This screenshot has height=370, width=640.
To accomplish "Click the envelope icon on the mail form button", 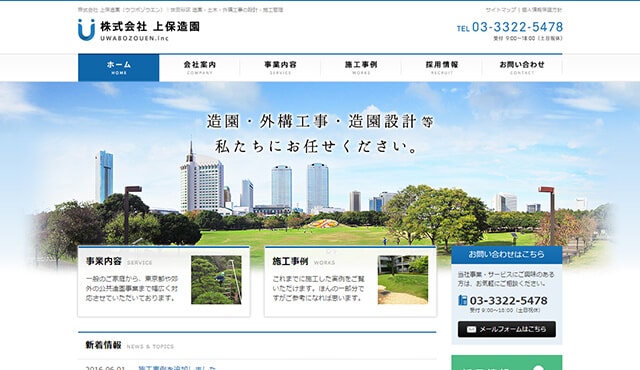I will coord(471,329).
